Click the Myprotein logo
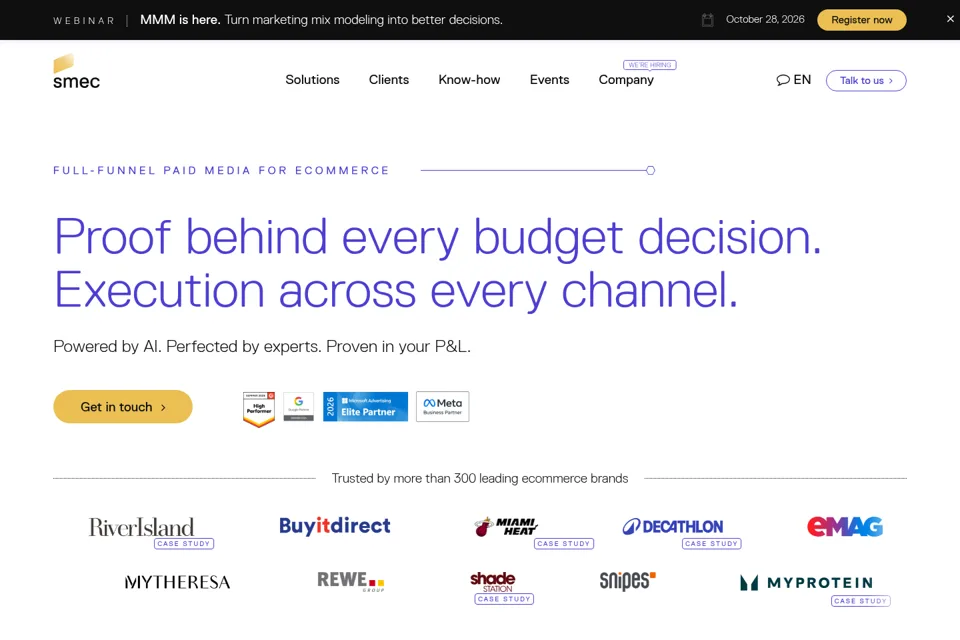Screen dimensions: 960x640 click(x=806, y=582)
